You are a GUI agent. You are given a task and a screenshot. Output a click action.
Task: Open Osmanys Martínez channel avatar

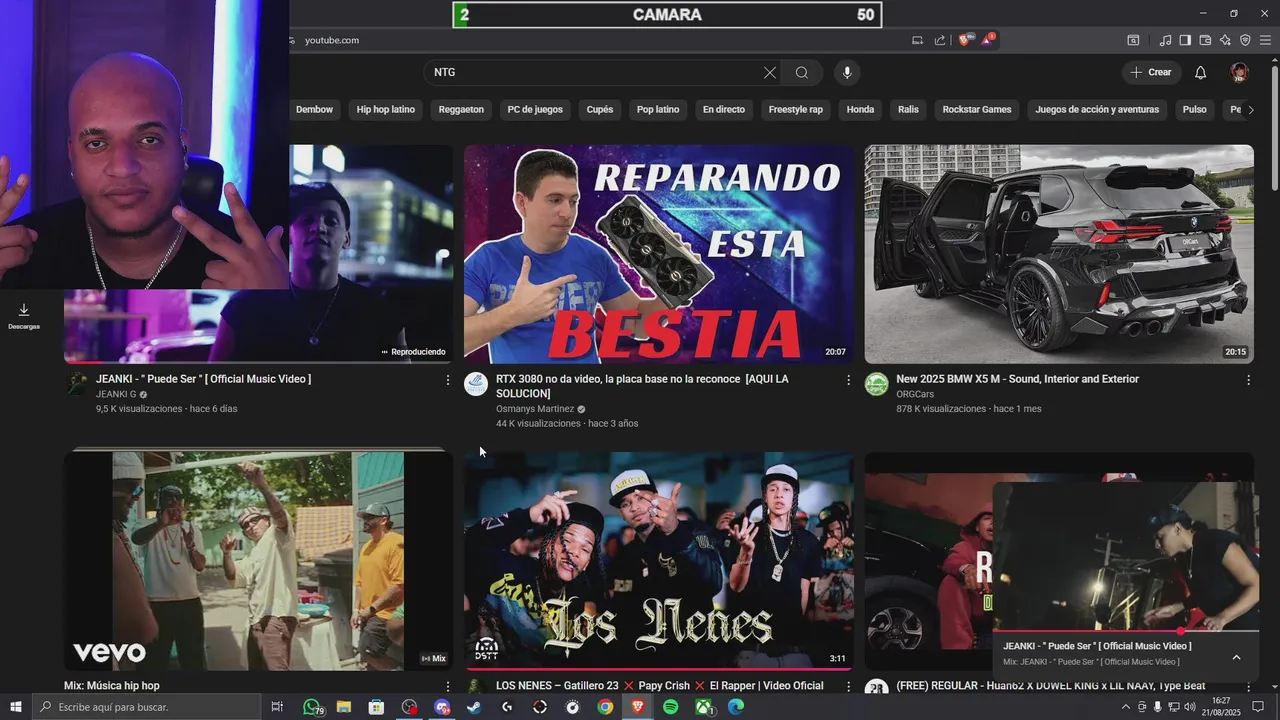[476, 385]
